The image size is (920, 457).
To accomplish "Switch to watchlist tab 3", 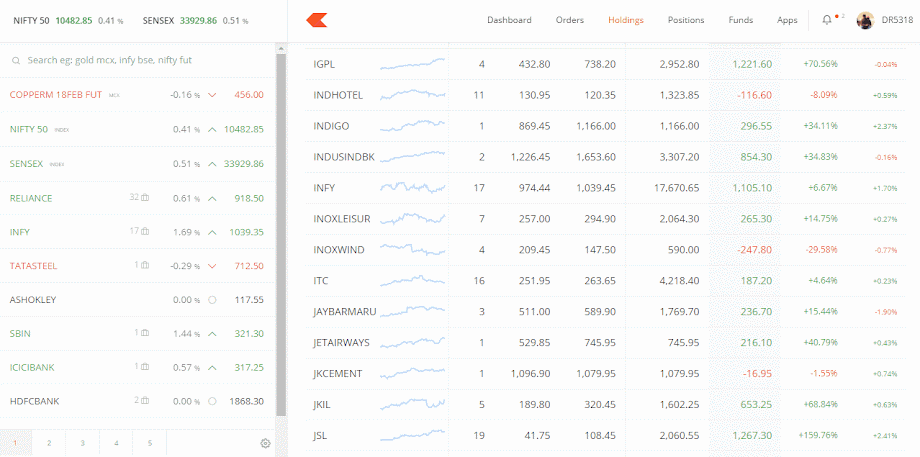I will coord(83,444).
